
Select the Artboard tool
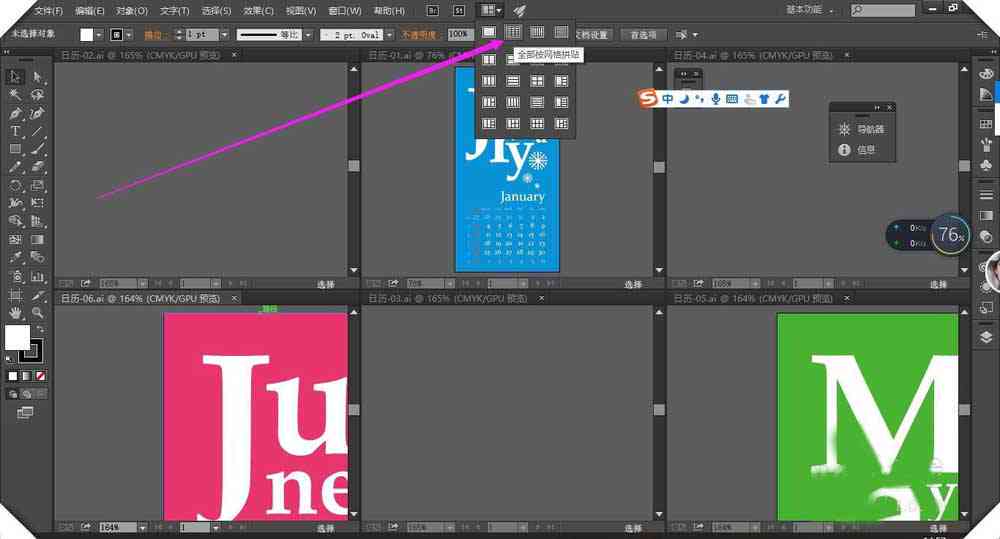coord(15,295)
